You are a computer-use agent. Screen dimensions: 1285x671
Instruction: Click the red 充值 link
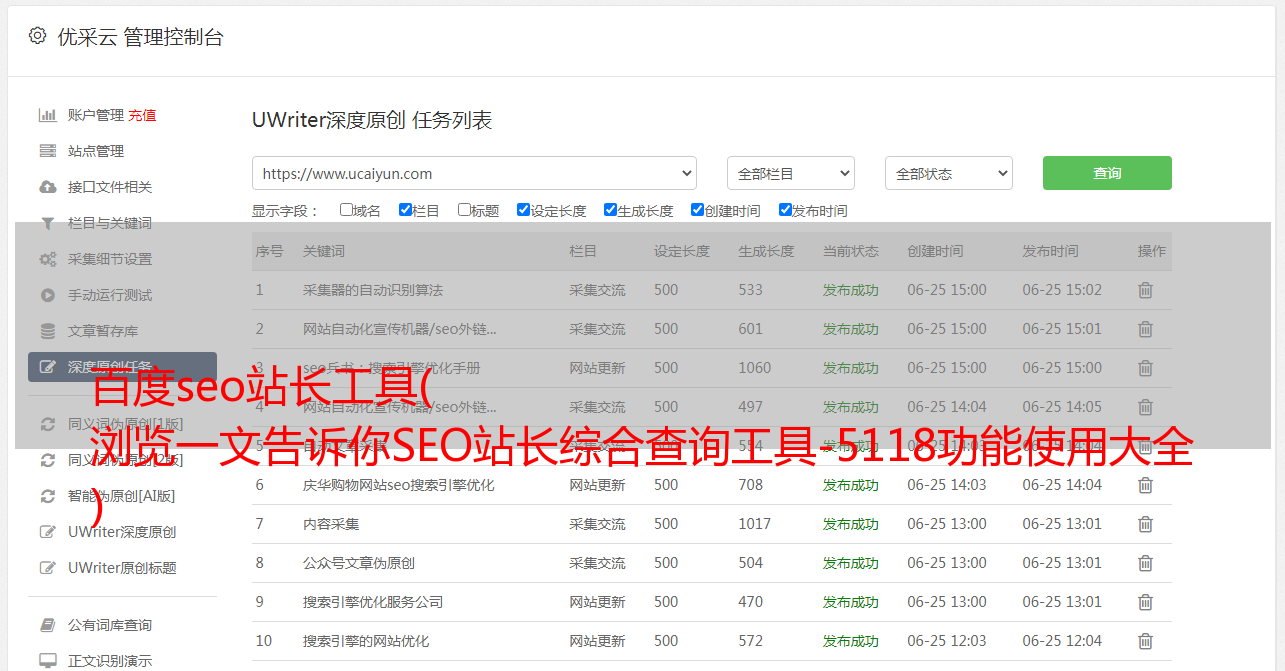[142, 115]
